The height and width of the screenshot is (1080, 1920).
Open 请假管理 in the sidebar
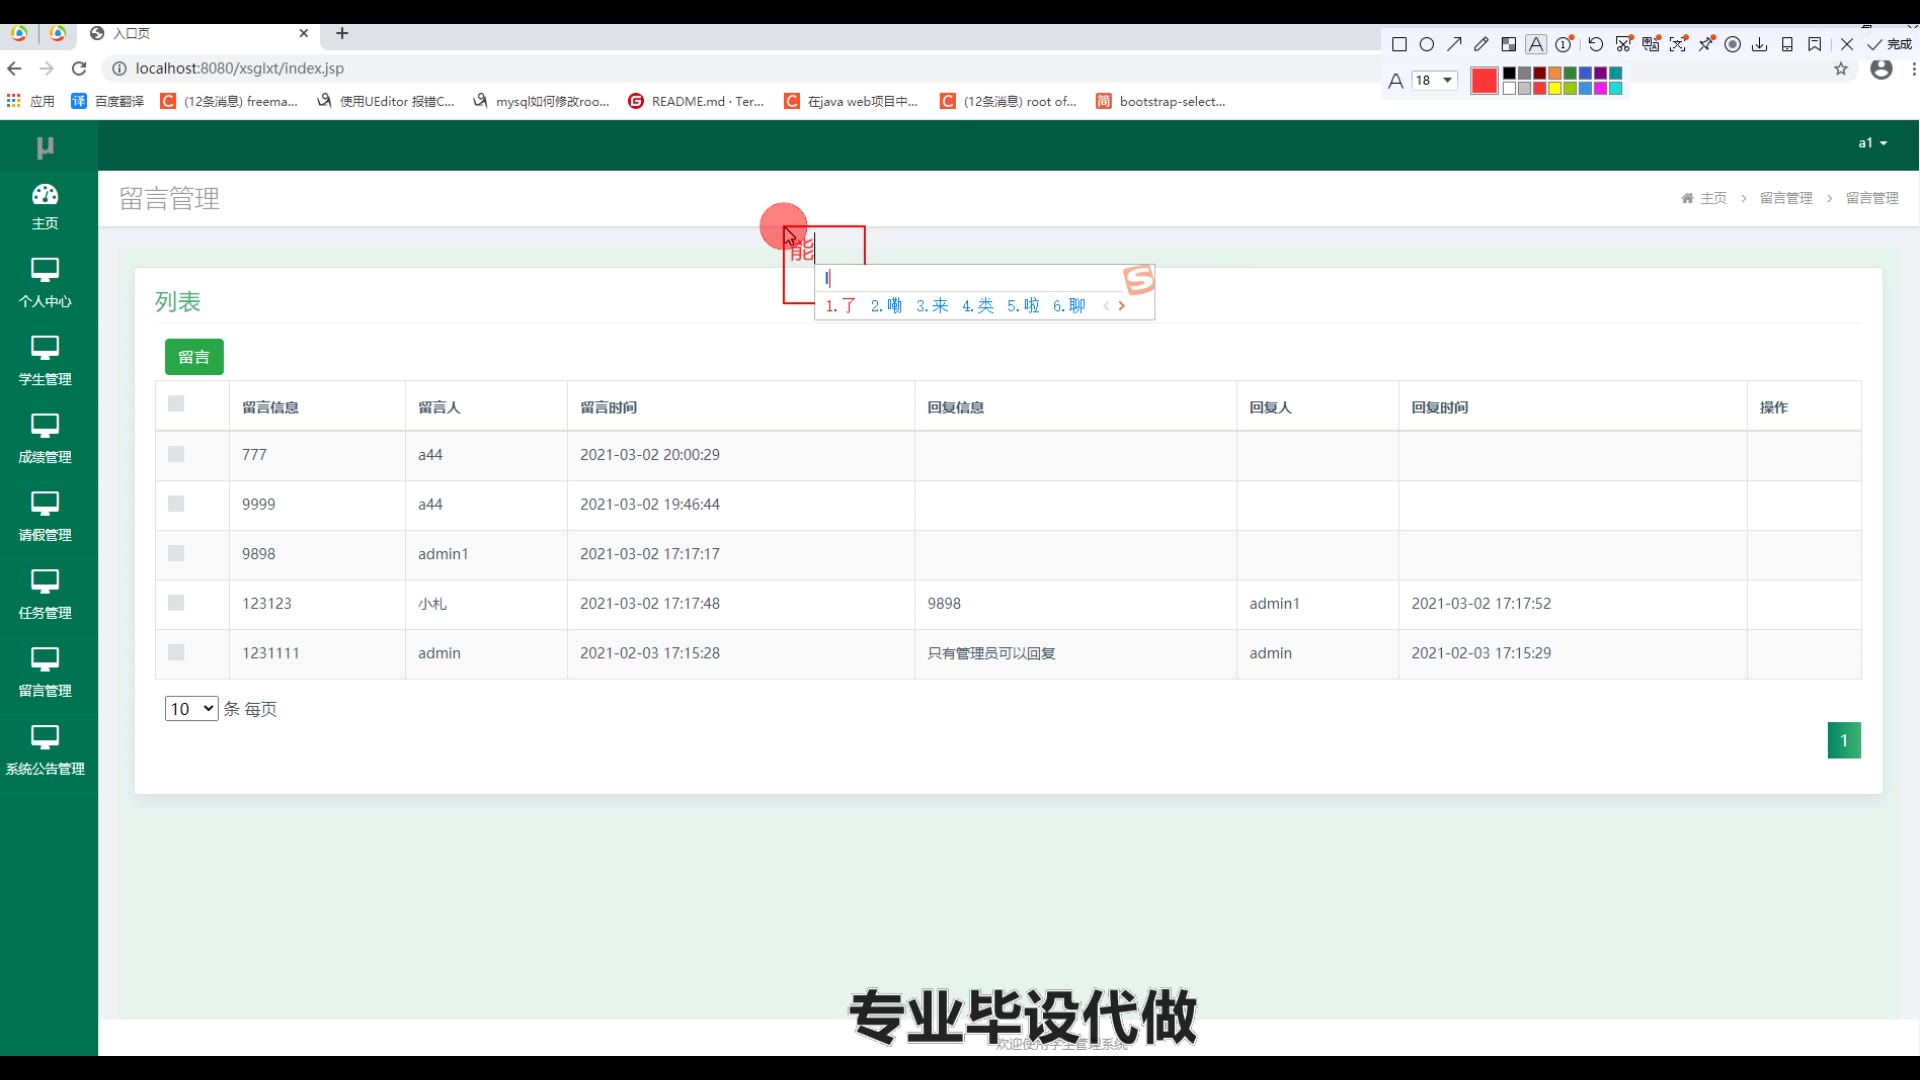point(45,517)
